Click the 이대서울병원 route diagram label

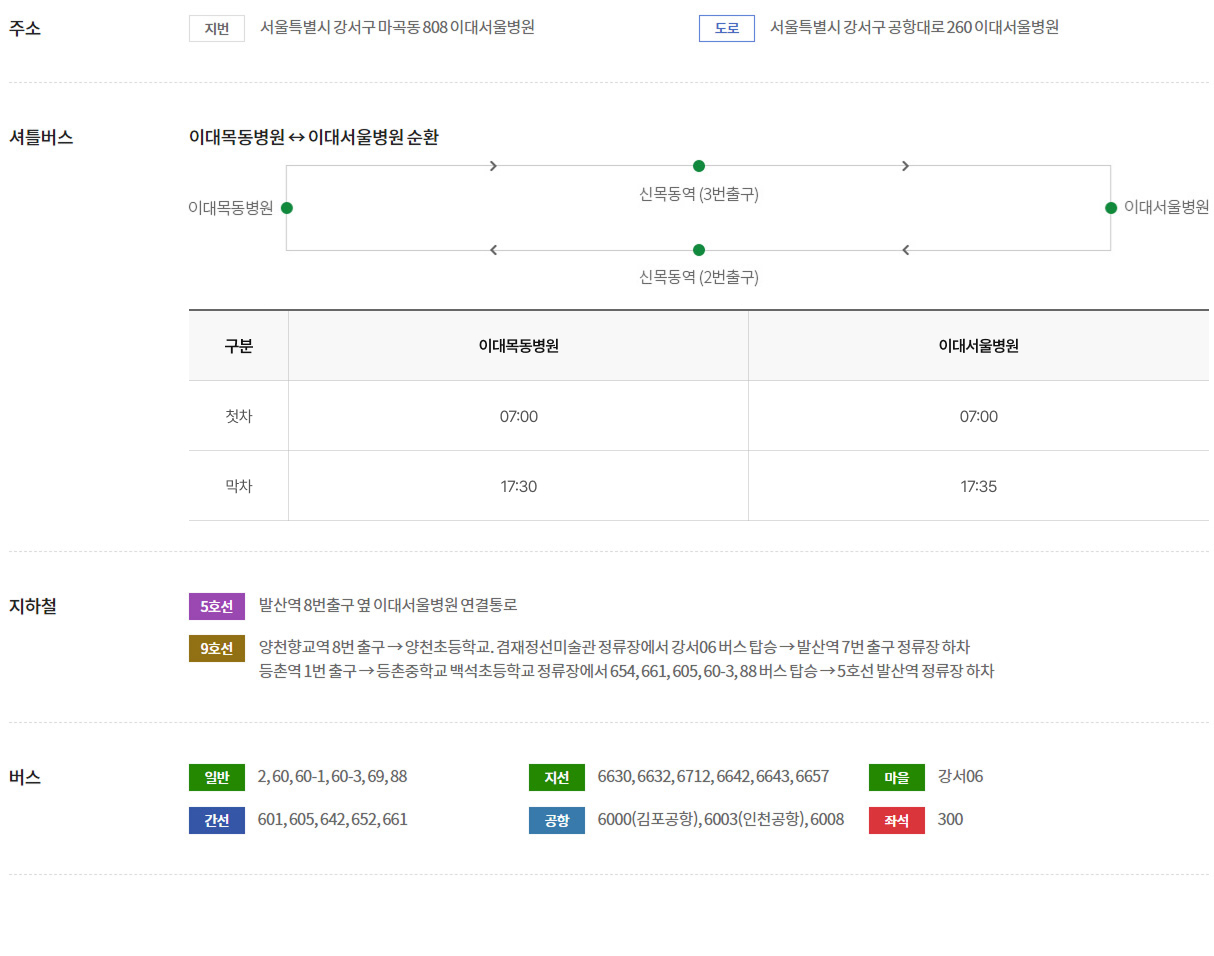pos(1167,207)
